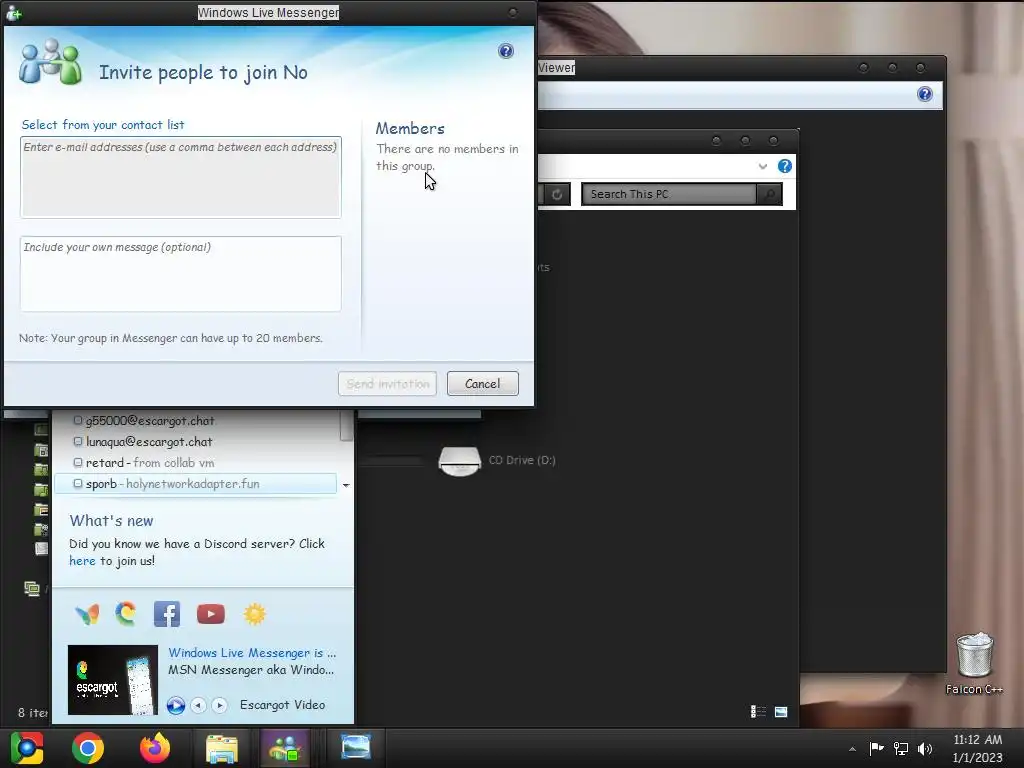Click the network icon in the system tray

[x=901, y=748]
